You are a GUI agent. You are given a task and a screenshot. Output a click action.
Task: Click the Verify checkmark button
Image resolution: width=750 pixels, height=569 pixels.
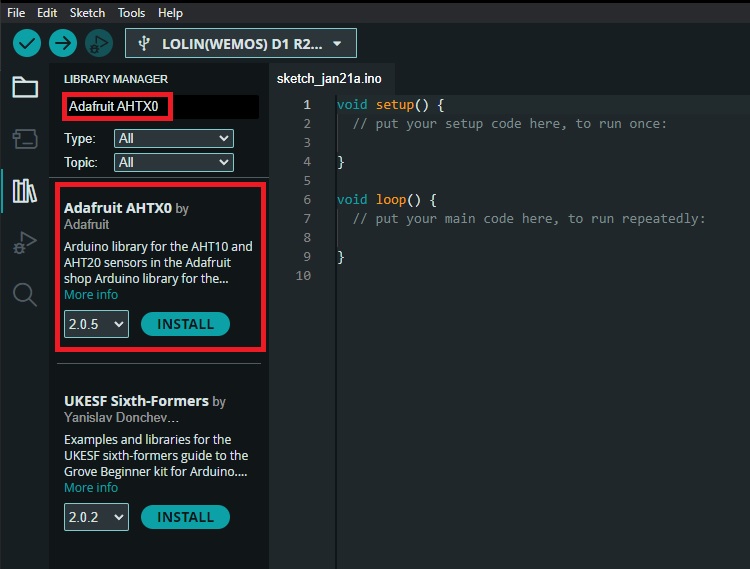(27, 44)
